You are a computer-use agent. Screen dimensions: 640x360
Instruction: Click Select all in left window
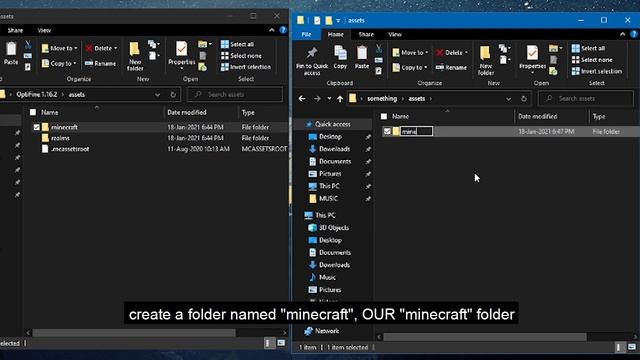[237, 44]
